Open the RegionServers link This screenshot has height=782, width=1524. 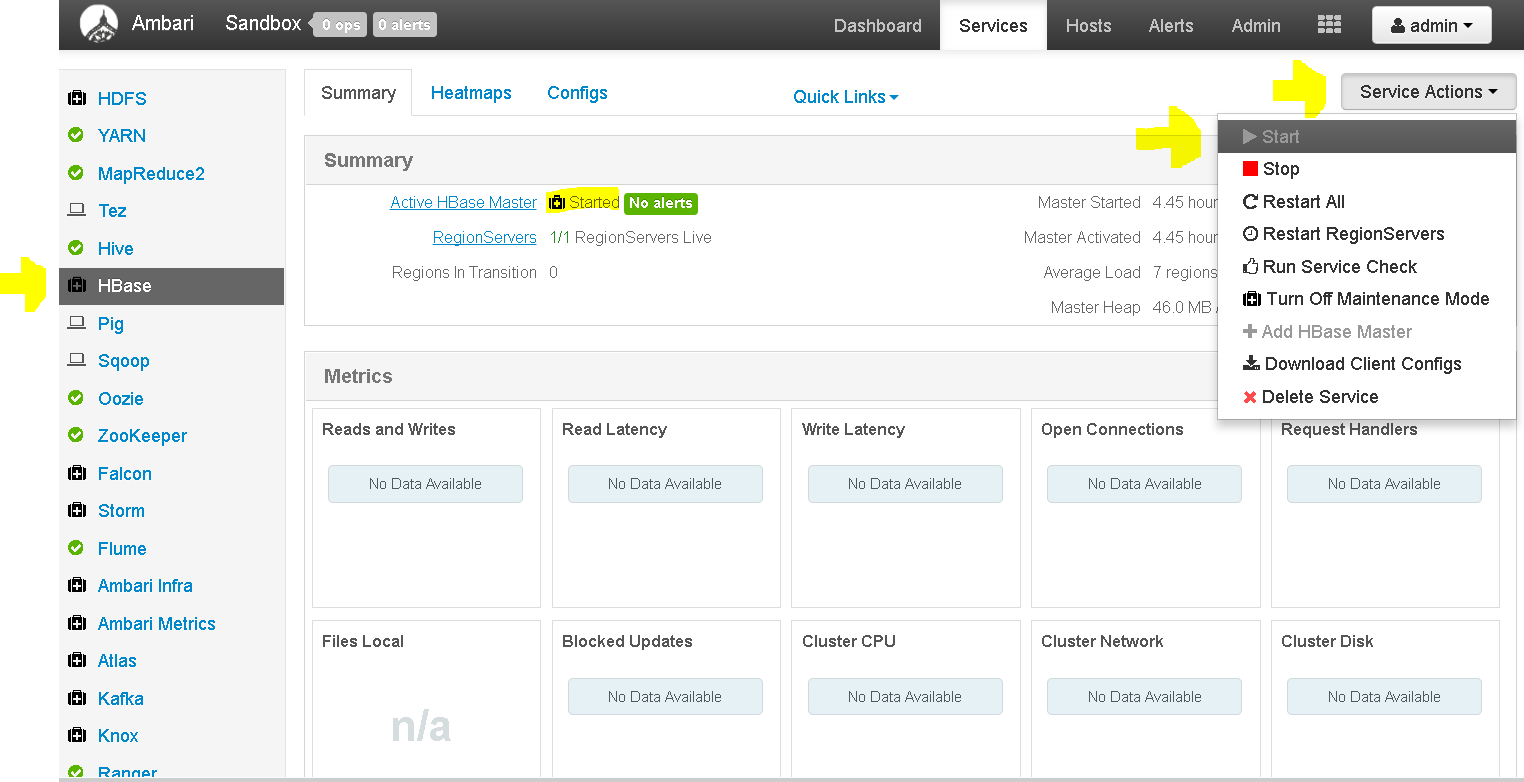click(x=484, y=237)
